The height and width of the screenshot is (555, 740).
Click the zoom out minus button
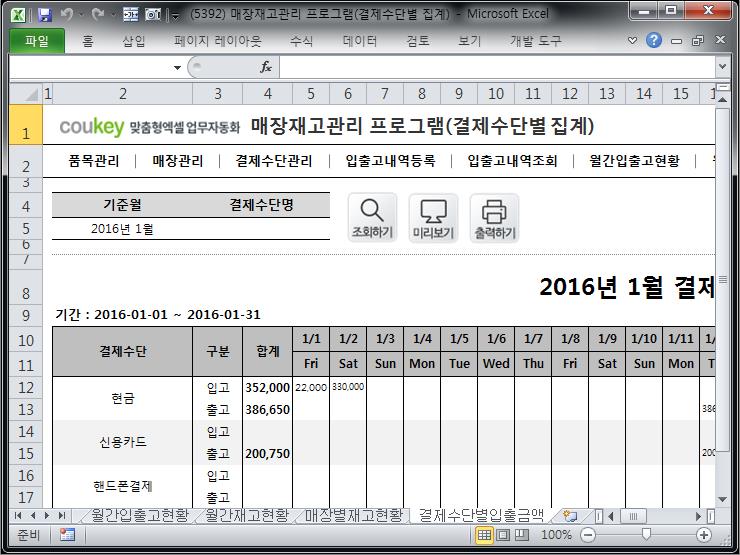click(x=588, y=535)
